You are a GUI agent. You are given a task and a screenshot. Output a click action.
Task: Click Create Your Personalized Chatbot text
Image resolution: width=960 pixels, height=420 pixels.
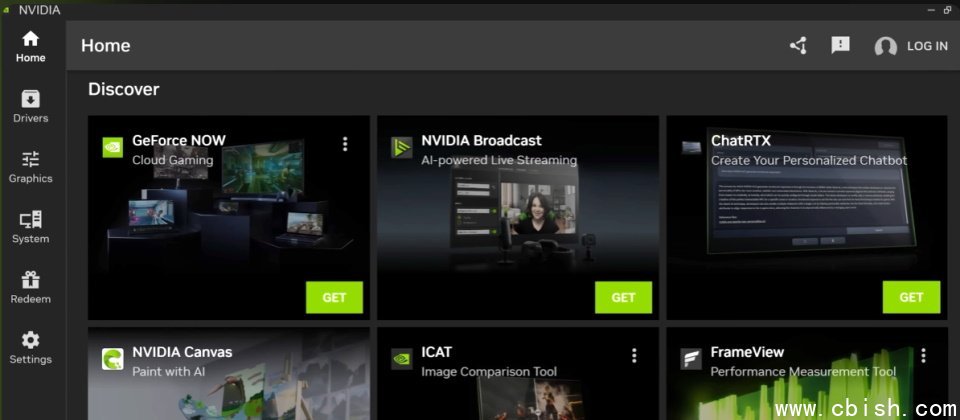pyautogui.click(x=809, y=160)
